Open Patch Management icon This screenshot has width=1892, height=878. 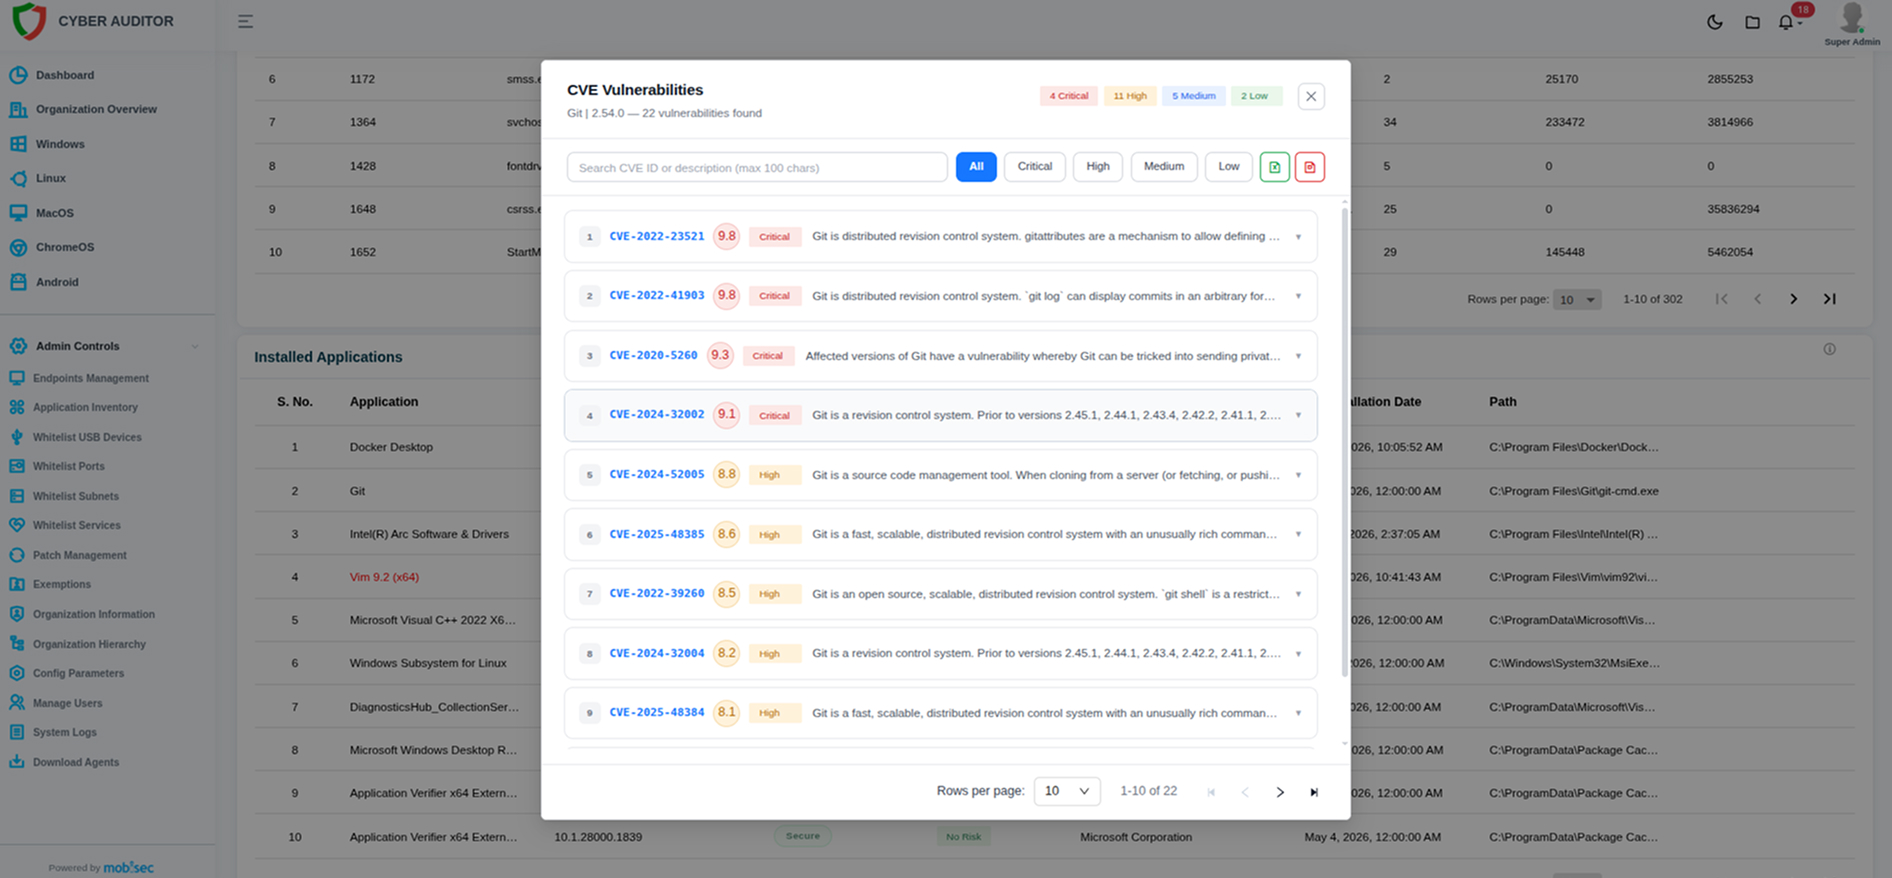tap(17, 555)
